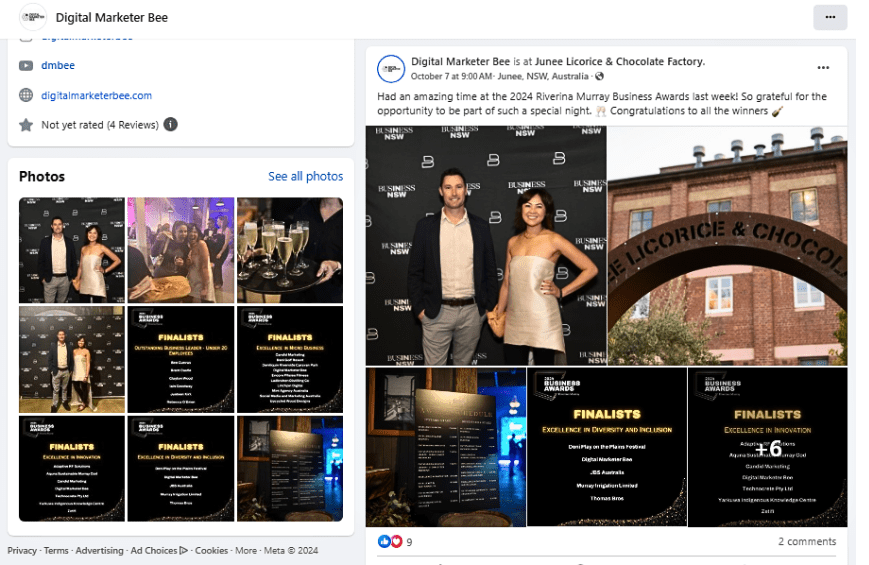Open Terms footer link
Viewport: 869px width, 565px height.
click(x=56, y=550)
